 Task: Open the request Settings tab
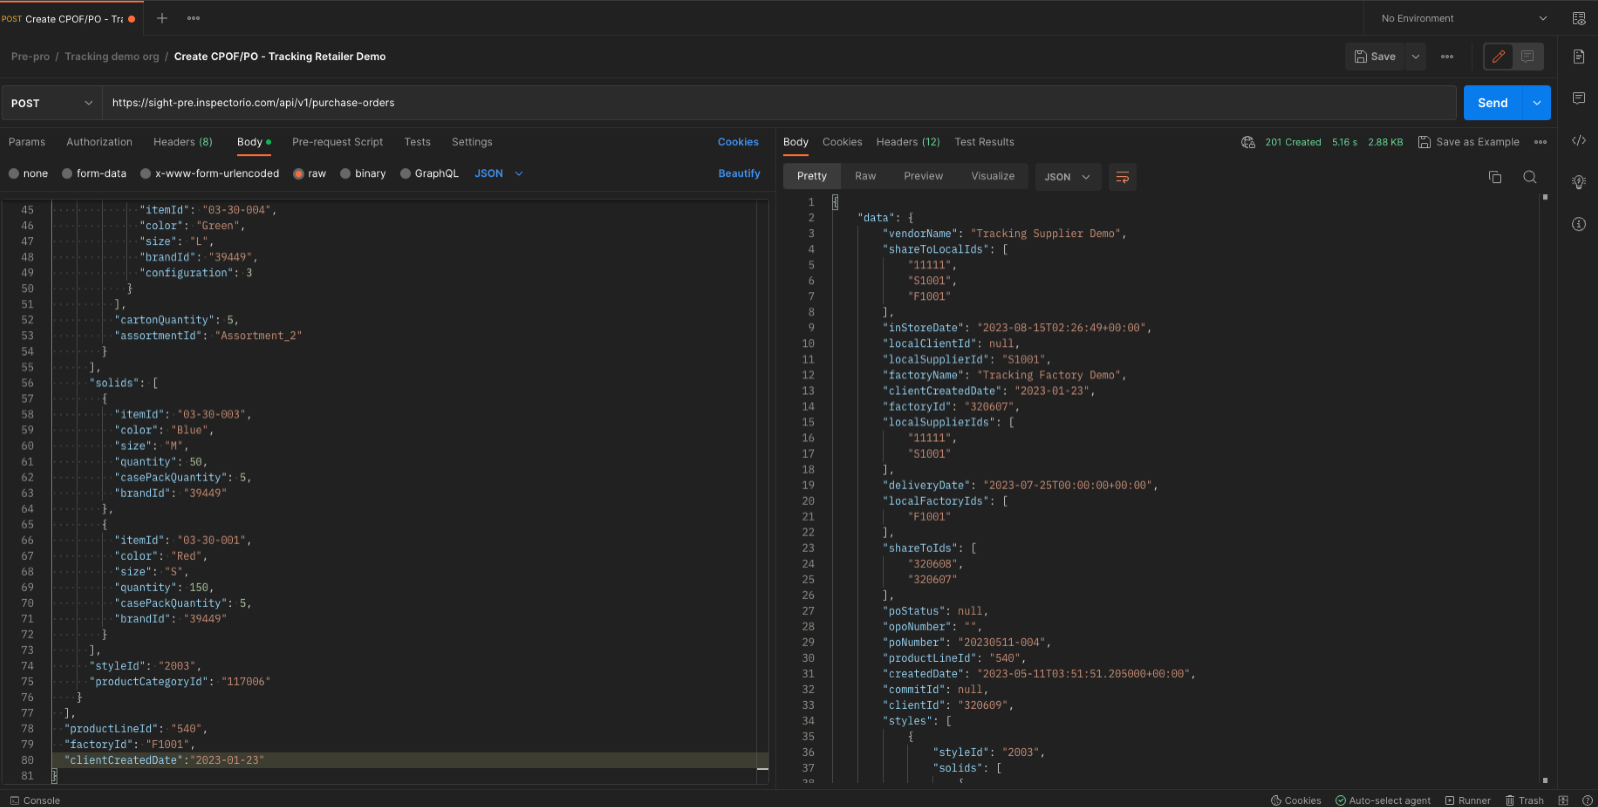[472, 142]
